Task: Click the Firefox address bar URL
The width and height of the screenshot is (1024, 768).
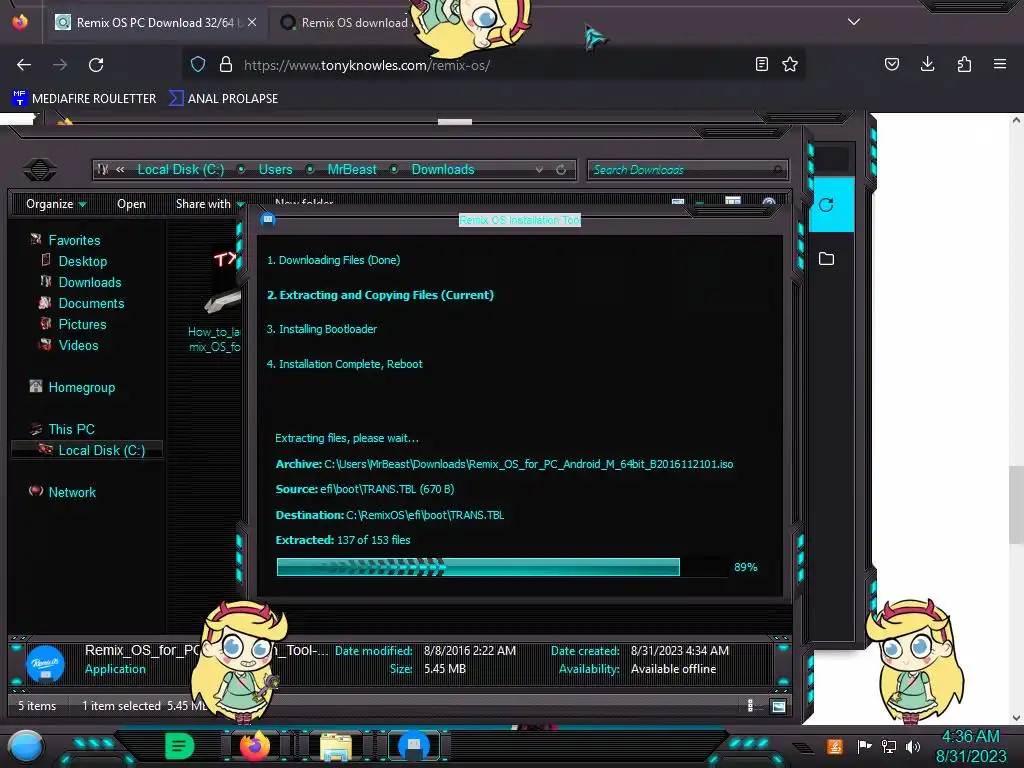Action: pyautogui.click(x=366, y=65)
